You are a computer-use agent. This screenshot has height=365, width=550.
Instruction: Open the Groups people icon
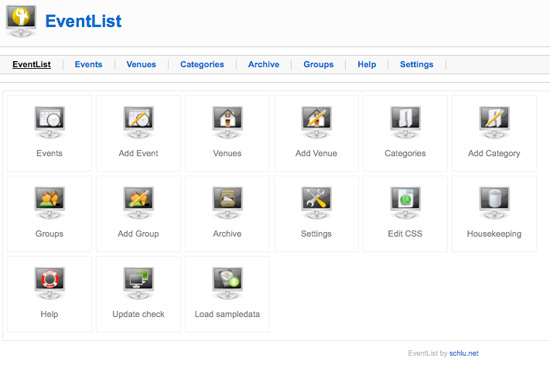(49, 203)
